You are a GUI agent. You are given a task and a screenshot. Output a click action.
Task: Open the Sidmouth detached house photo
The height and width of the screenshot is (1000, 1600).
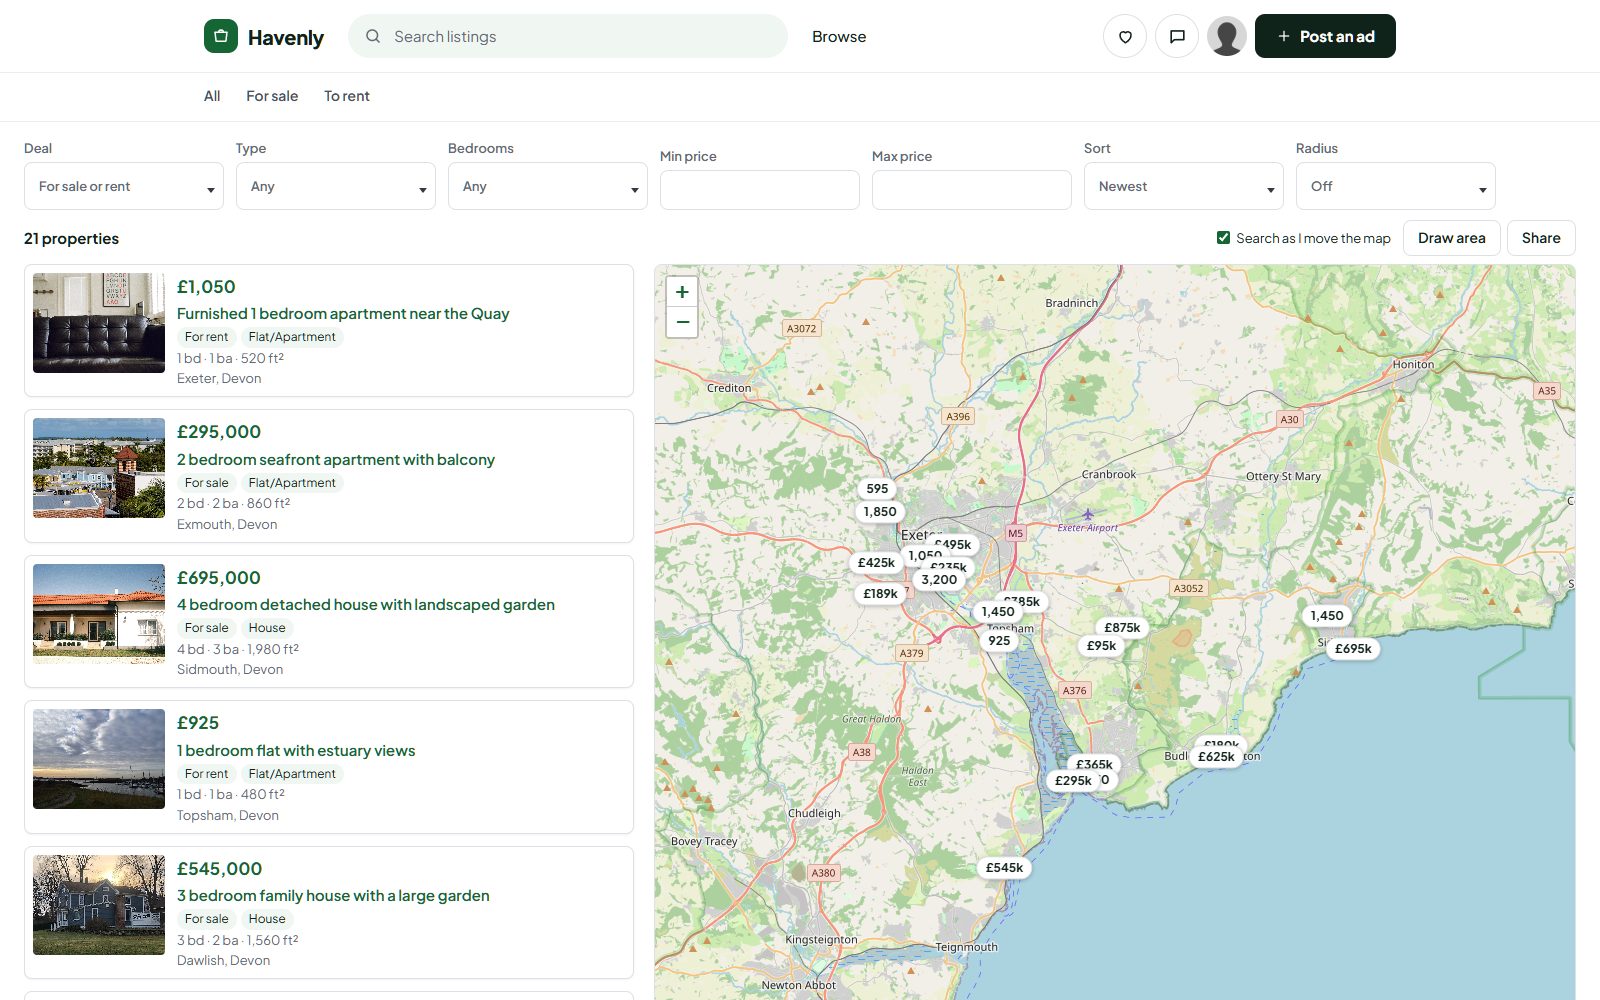[x=99, y=614]
